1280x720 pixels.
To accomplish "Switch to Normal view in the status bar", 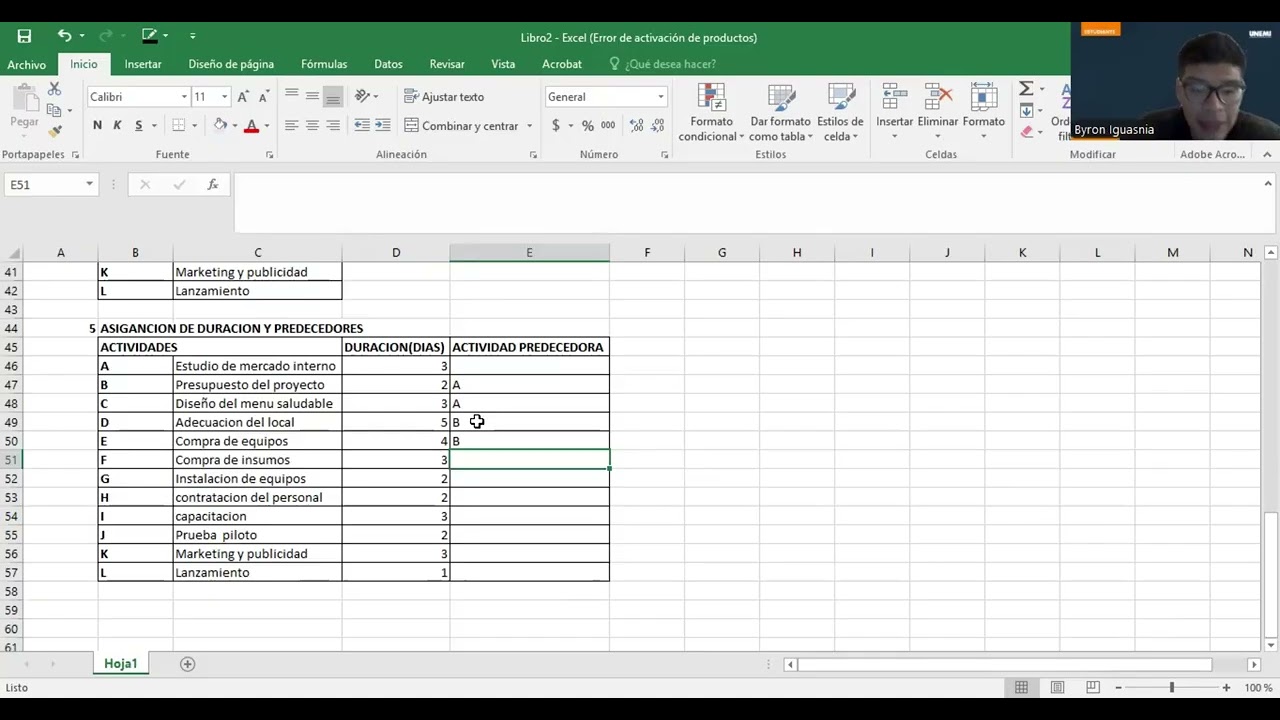I will tap(1021, 687).
